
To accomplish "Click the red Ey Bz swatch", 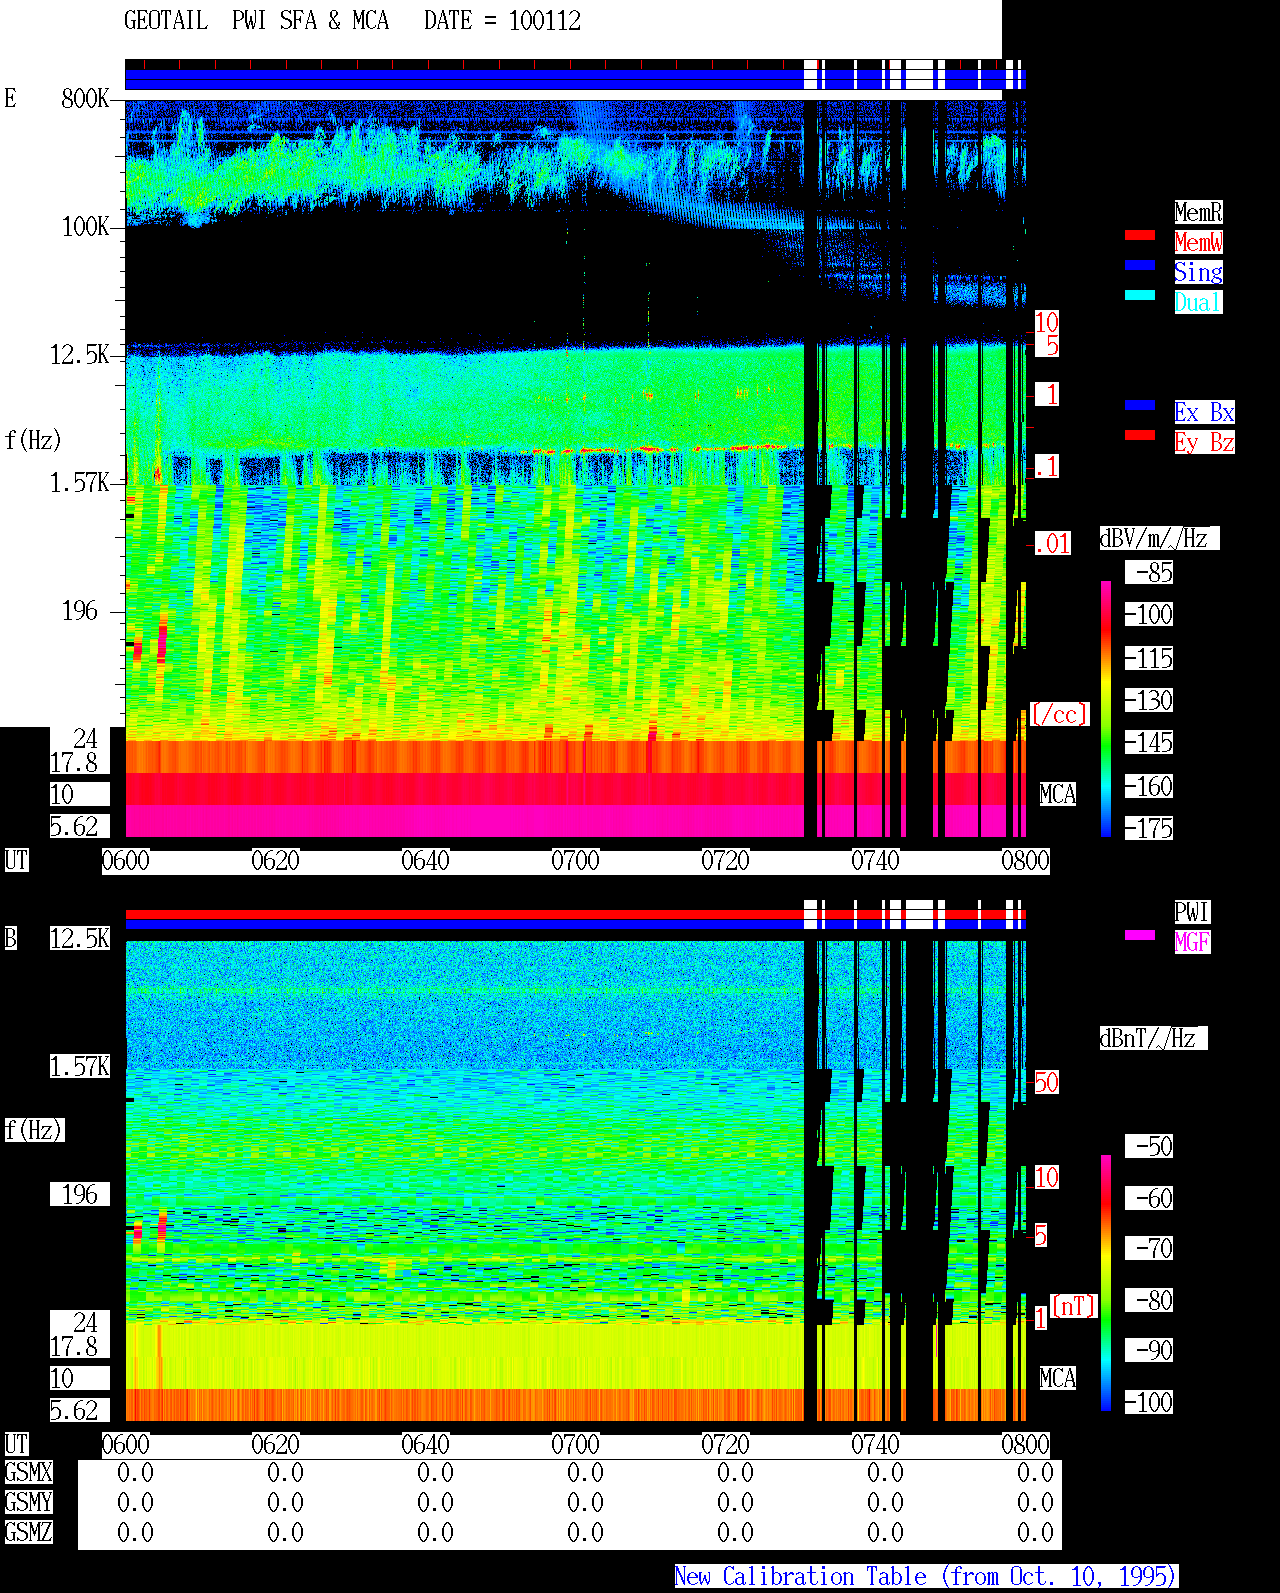I will 1140,435.
